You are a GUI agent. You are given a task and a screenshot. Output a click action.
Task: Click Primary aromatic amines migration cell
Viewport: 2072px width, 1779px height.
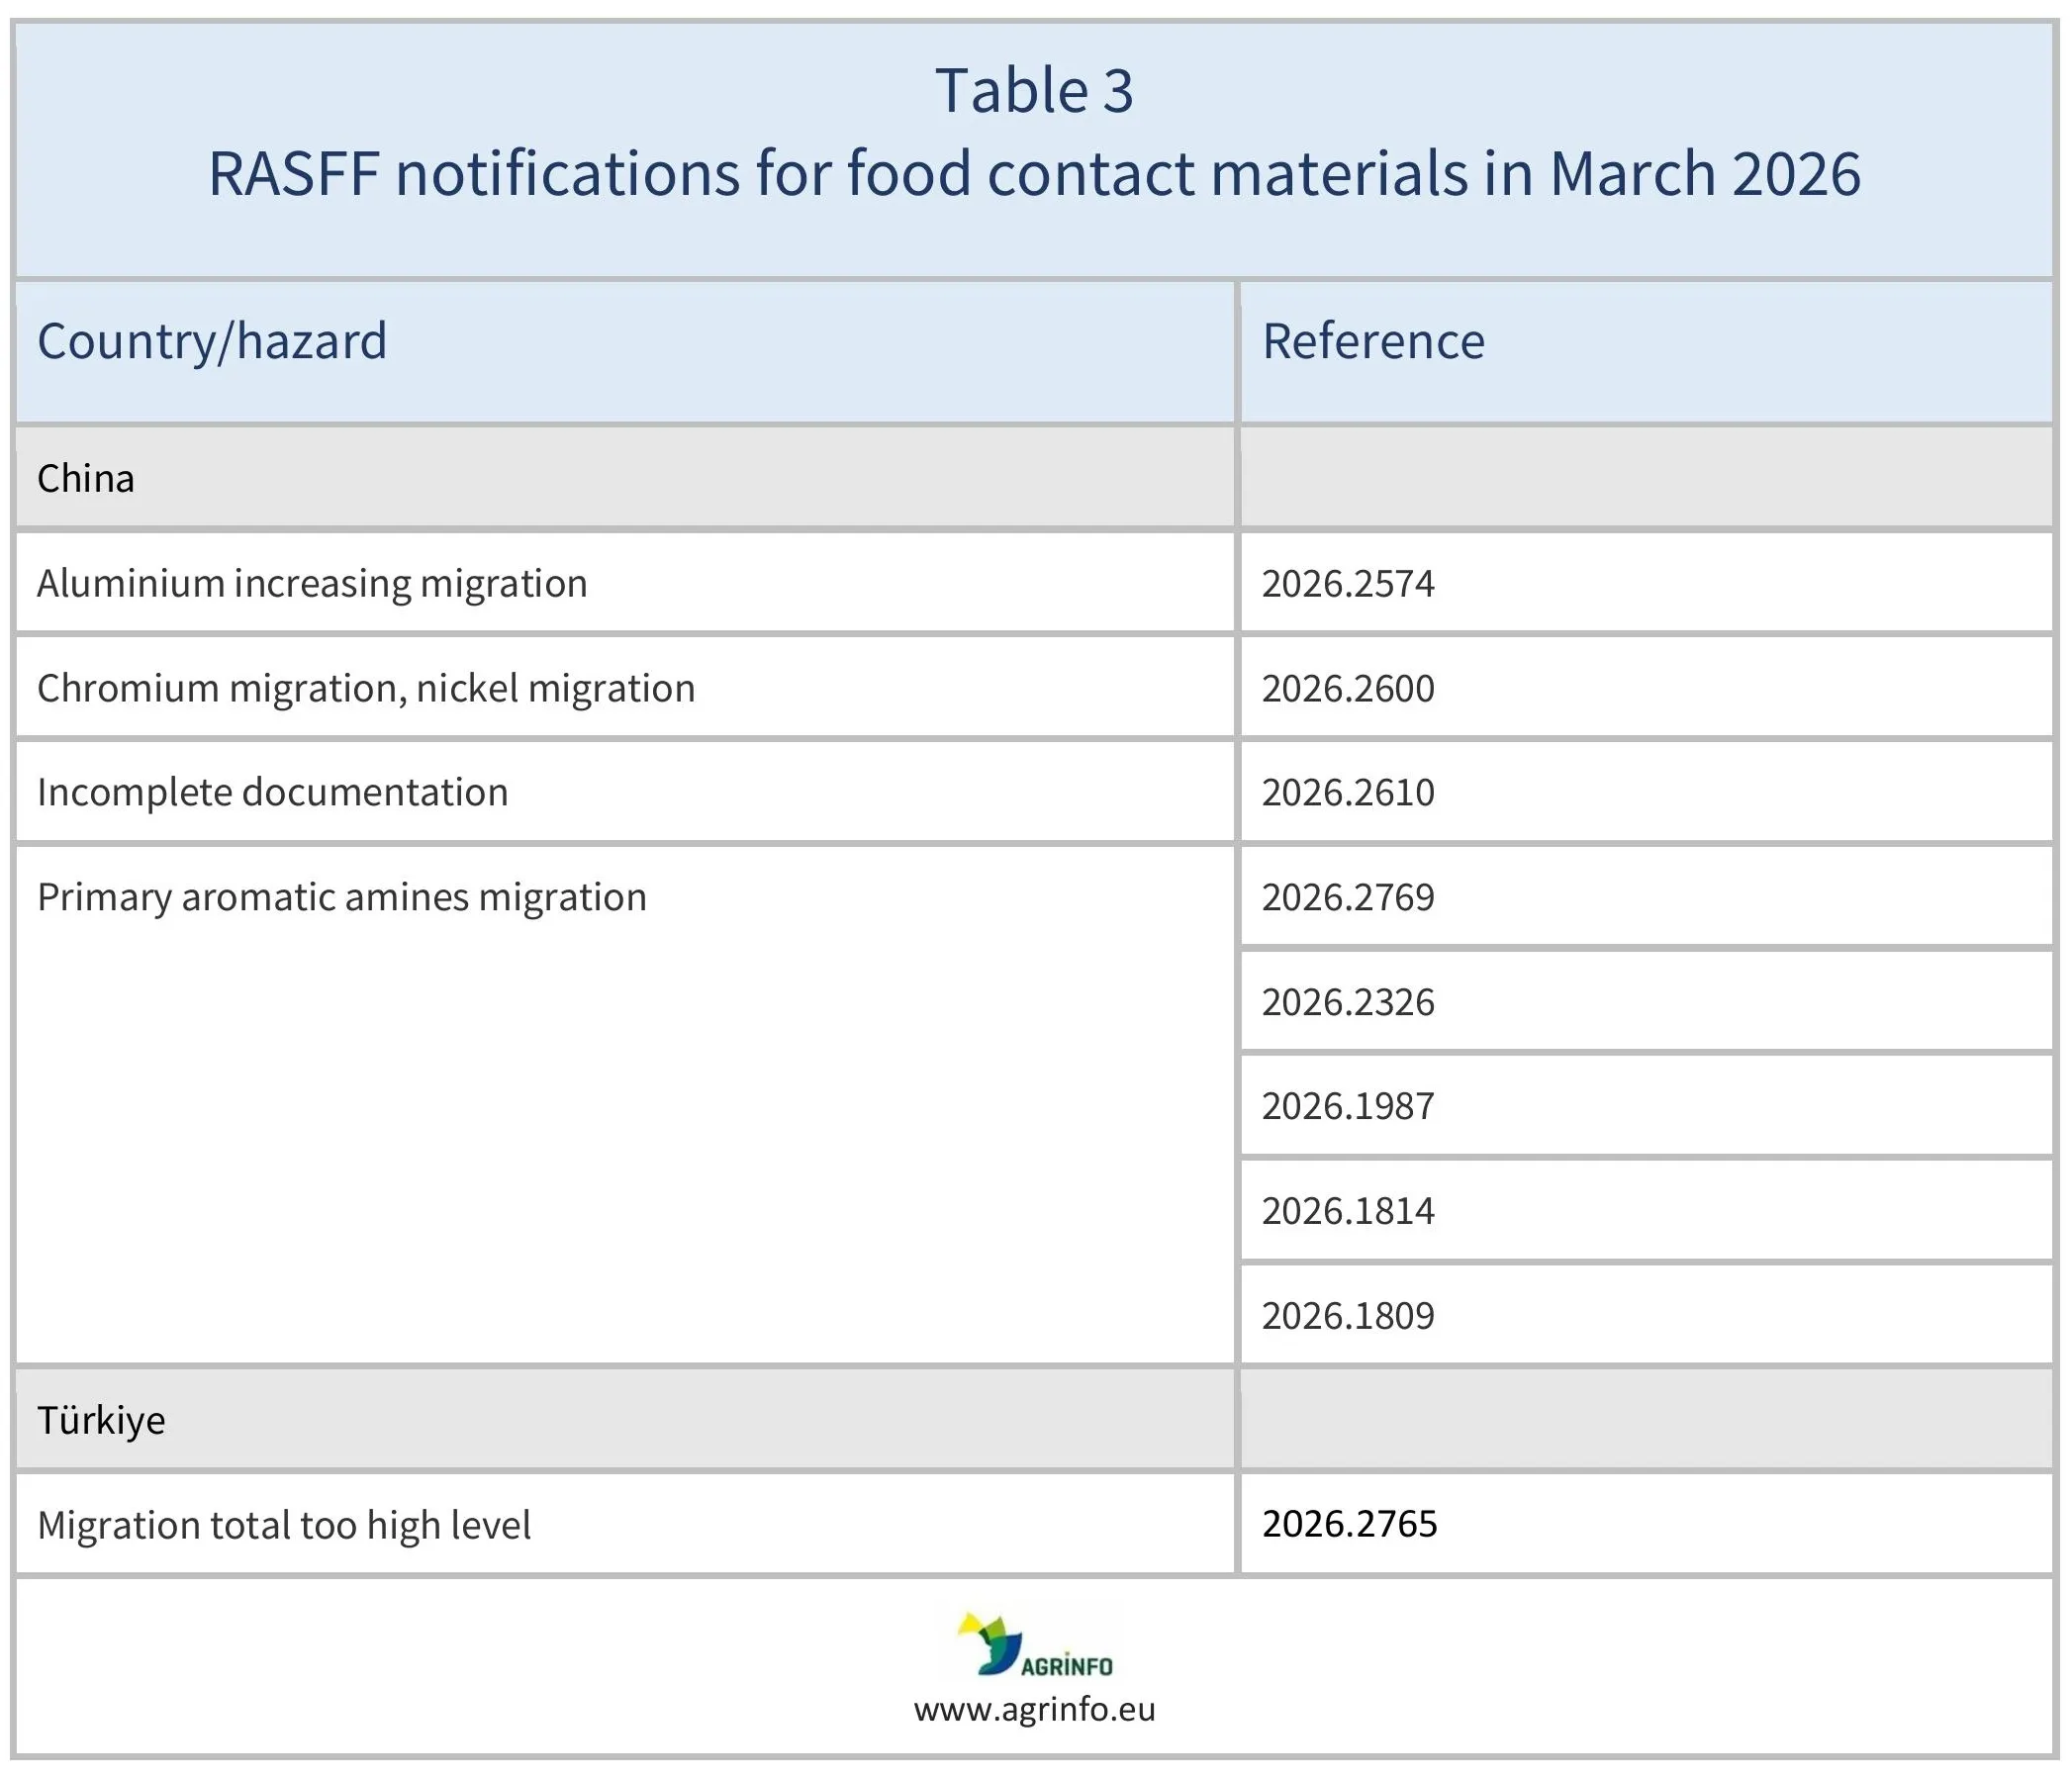626,1105
